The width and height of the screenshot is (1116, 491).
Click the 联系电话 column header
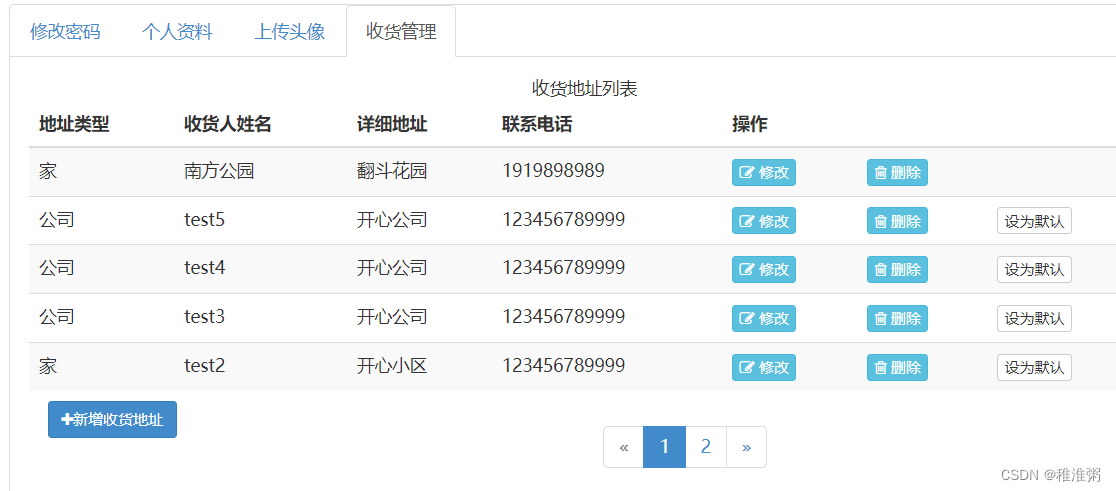click(537, 125)
